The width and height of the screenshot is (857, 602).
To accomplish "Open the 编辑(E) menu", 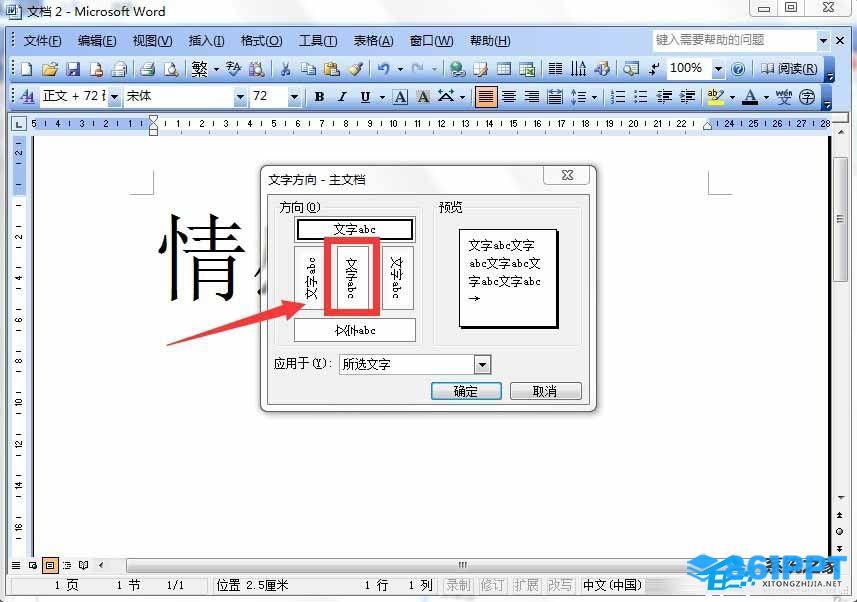I will 97,41.
